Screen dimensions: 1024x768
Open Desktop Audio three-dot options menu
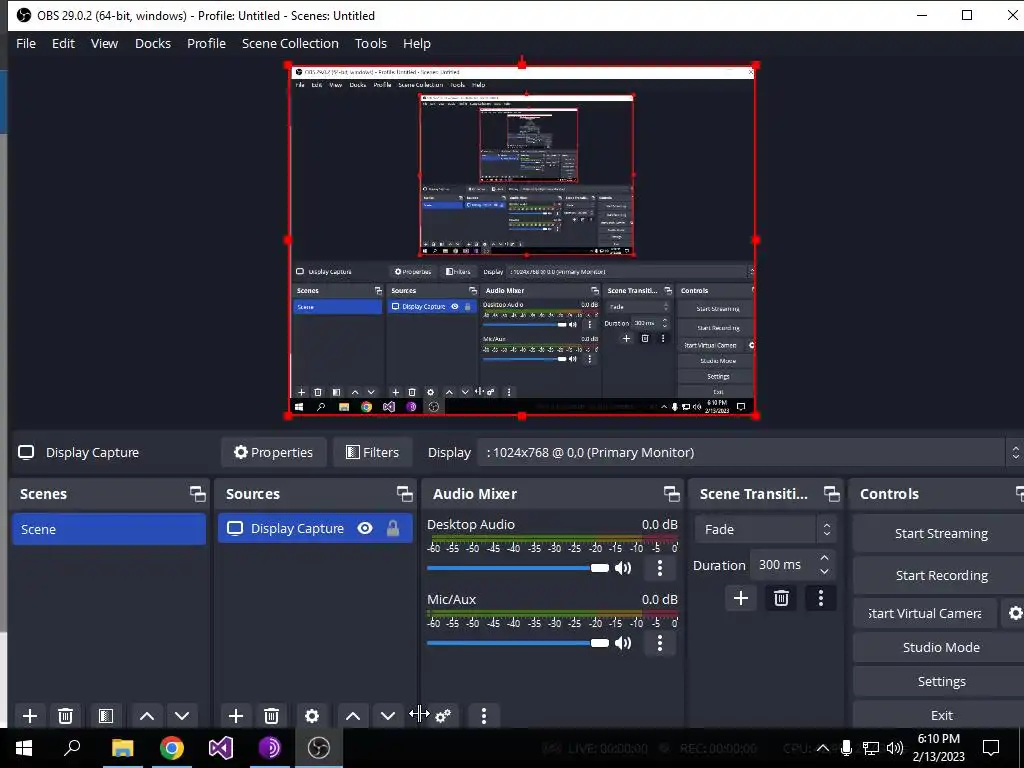[660, 568]
